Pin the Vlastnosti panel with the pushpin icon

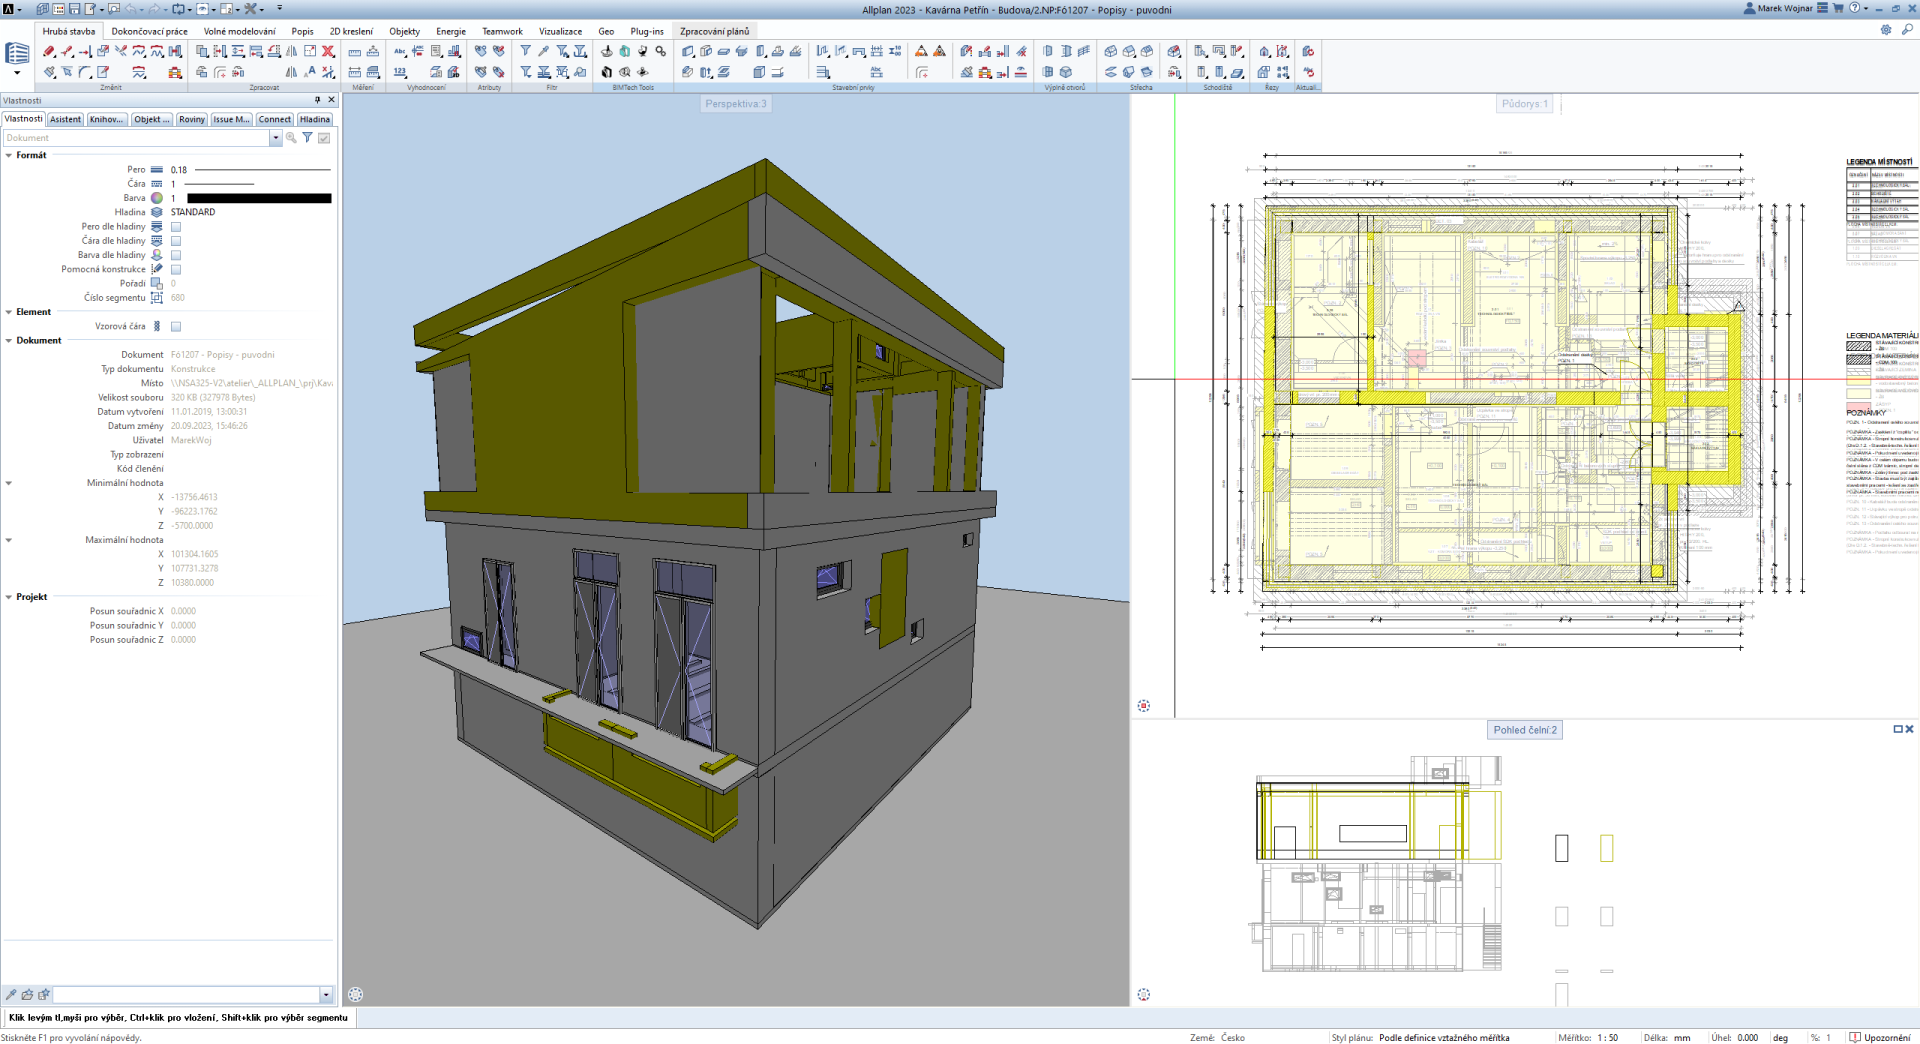[x=318, y=100]
